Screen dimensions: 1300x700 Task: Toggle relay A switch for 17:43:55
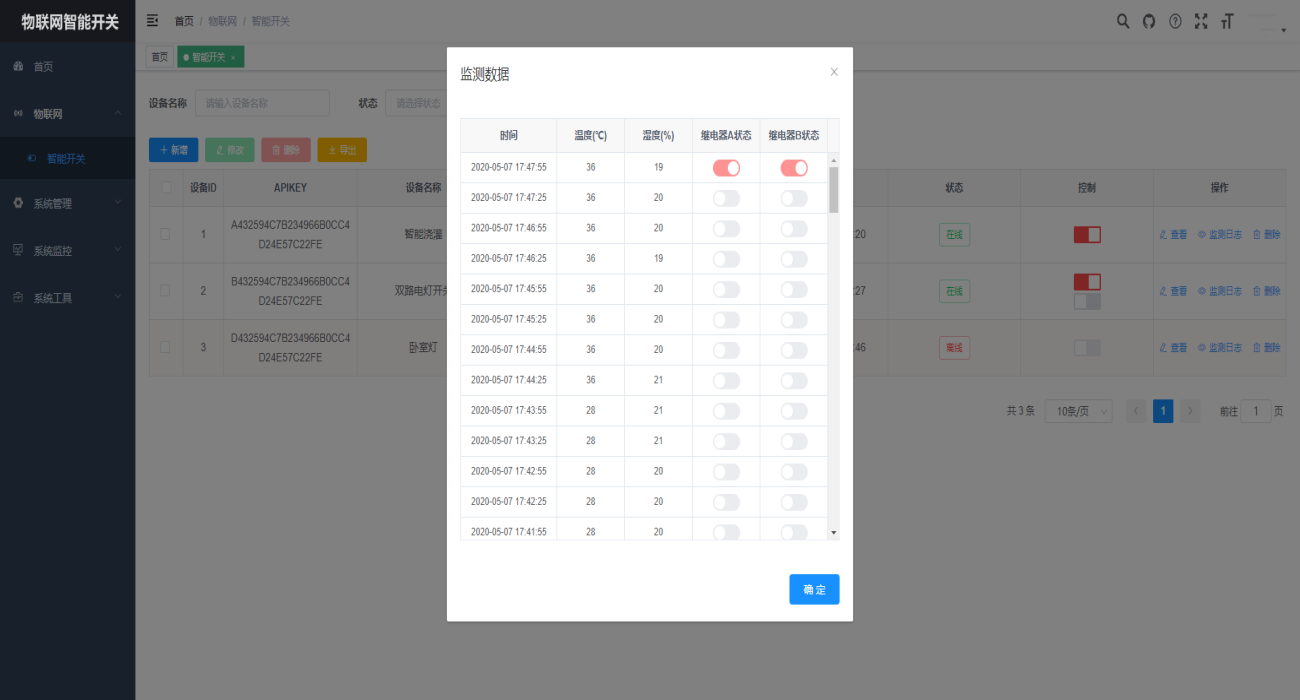726,411
